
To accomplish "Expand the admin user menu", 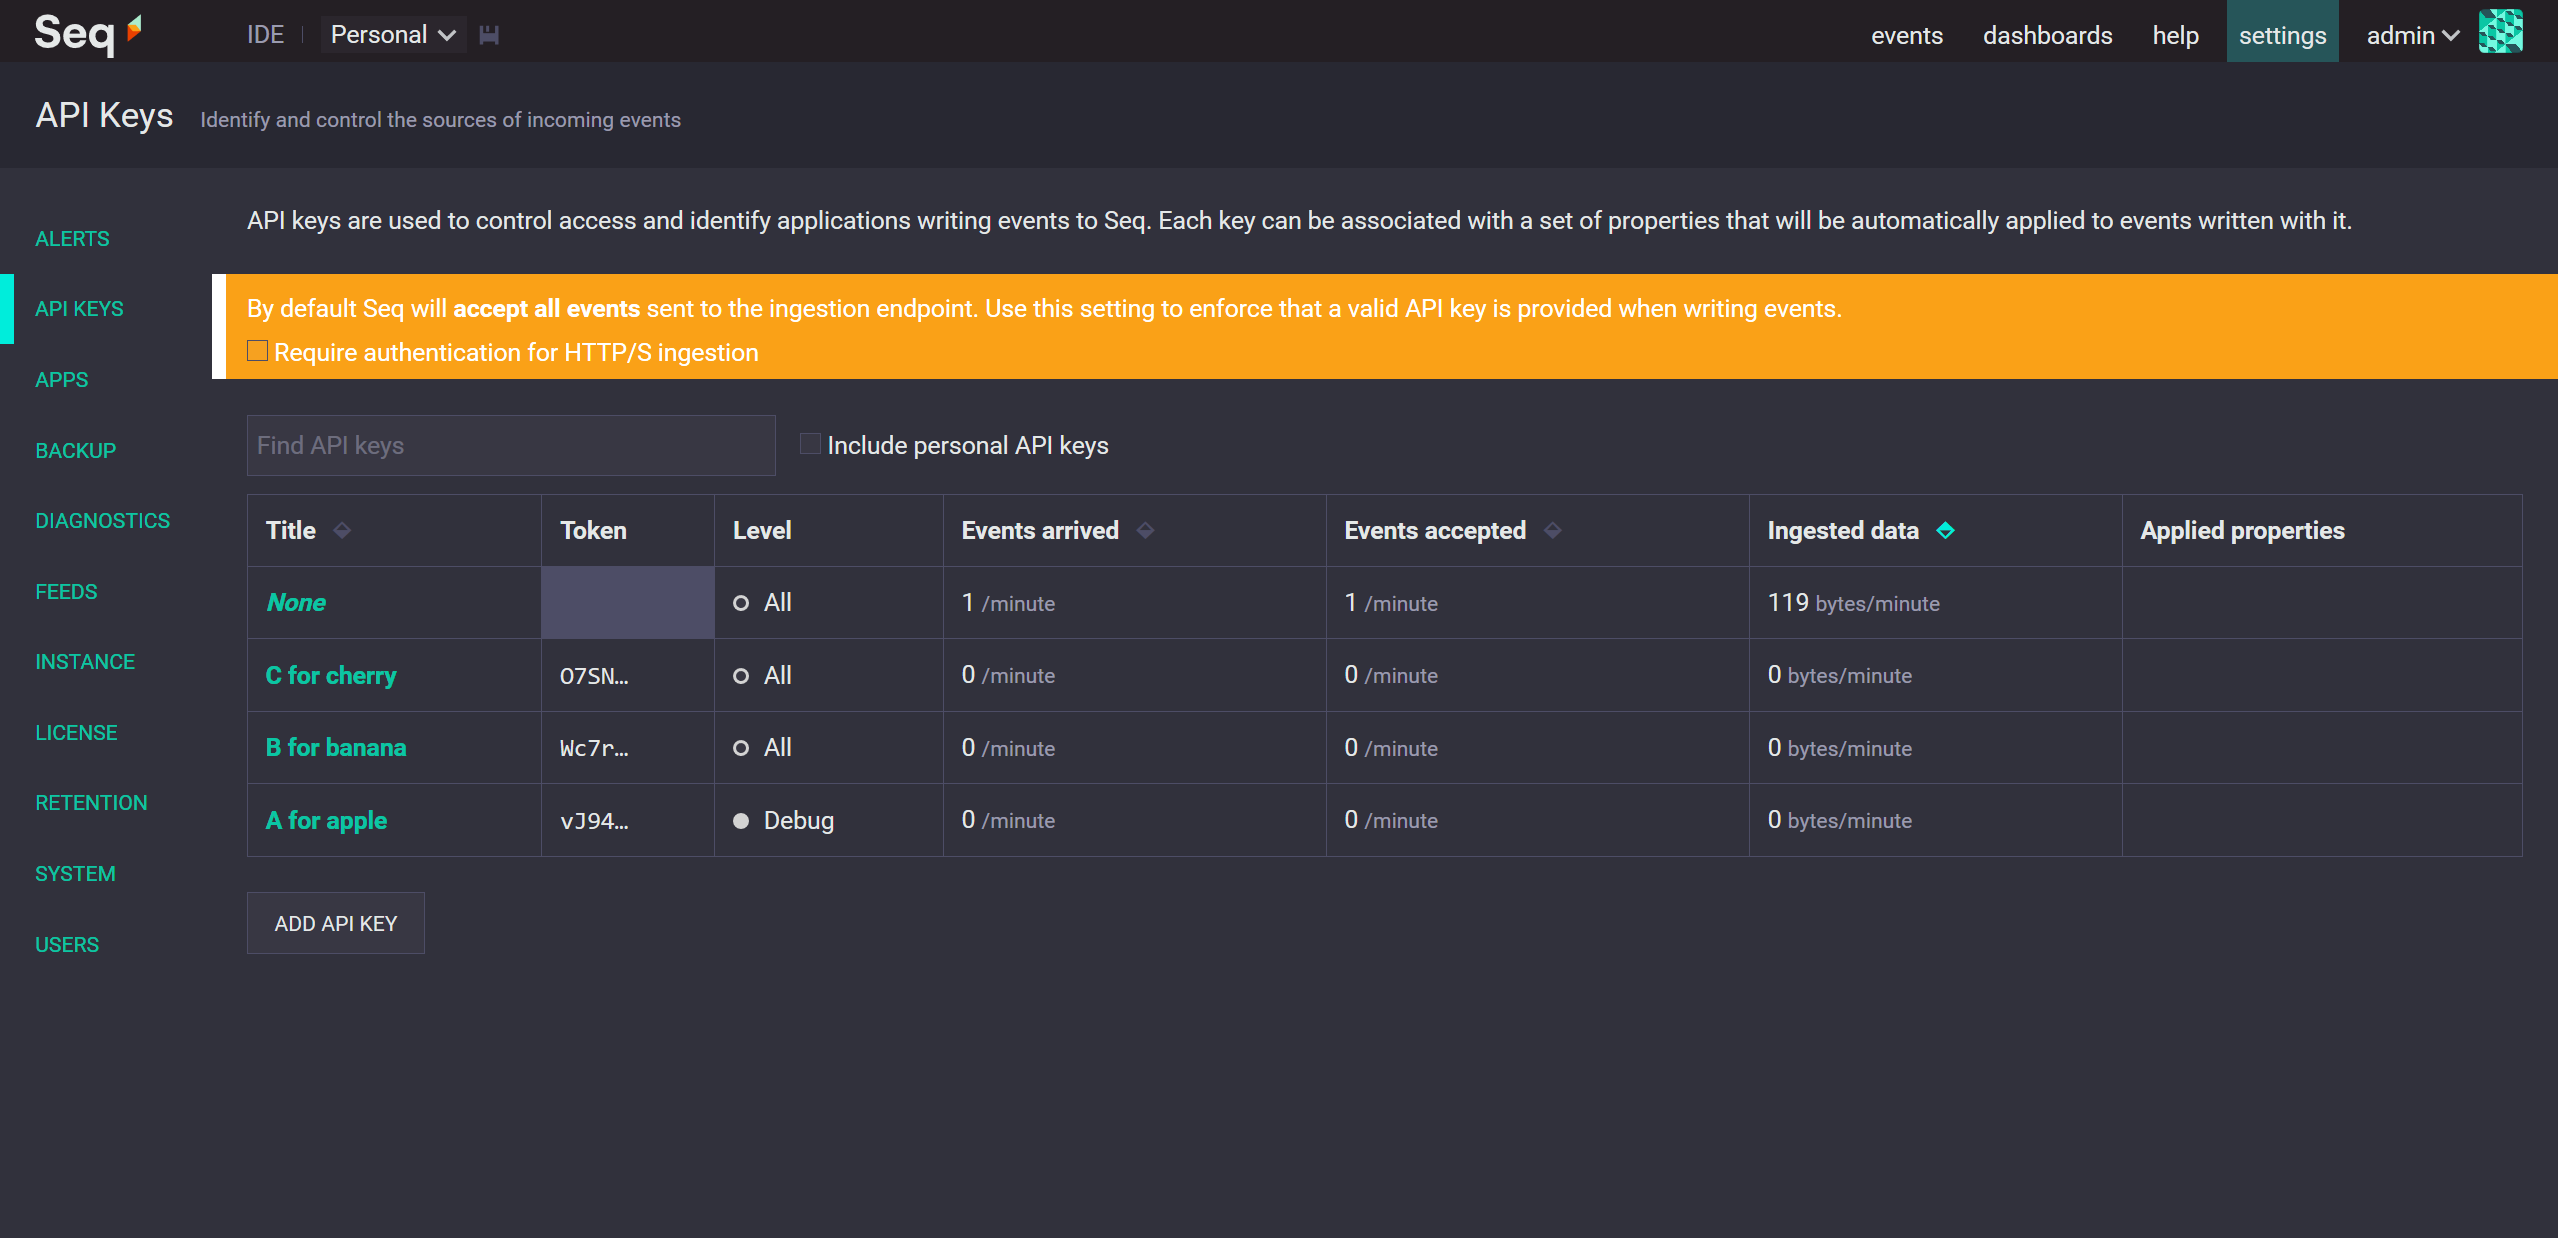I will click(x=2411, y=35).
